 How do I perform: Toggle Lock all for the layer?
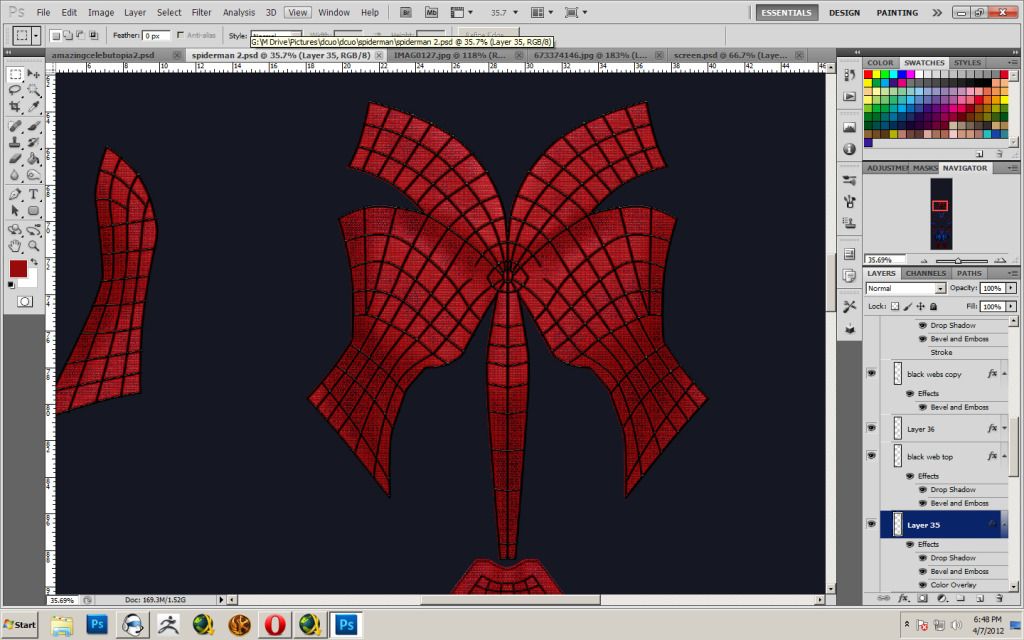(933, 306)
